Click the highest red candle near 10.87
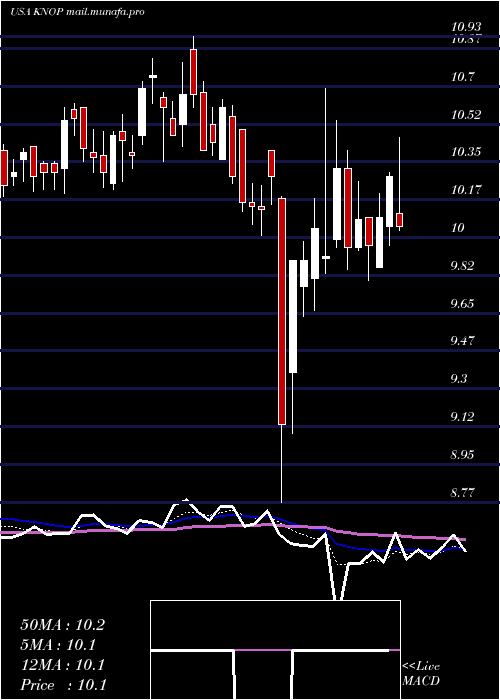Image resolution: width=500 pixels, height=700 pixels. tap(193, 72)
